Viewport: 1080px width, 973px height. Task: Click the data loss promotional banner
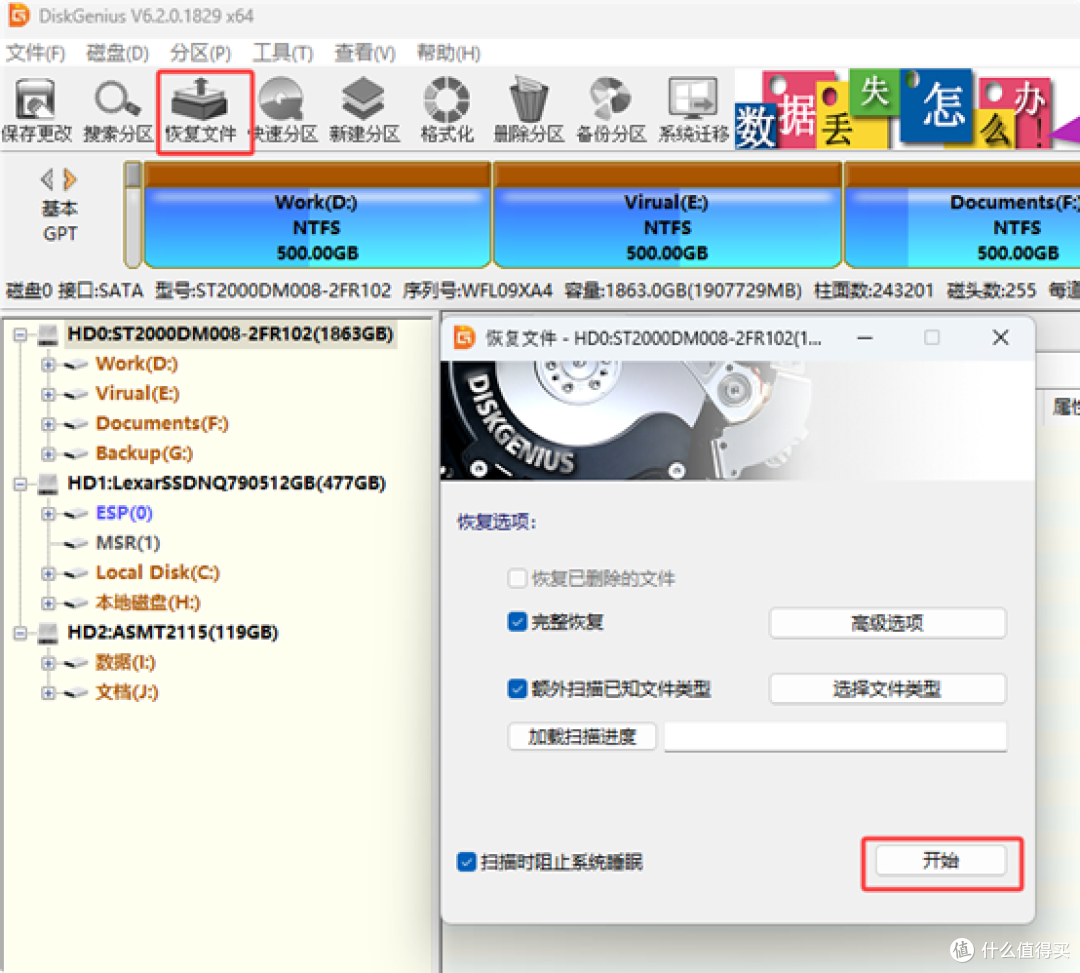[x=906, y=110]
